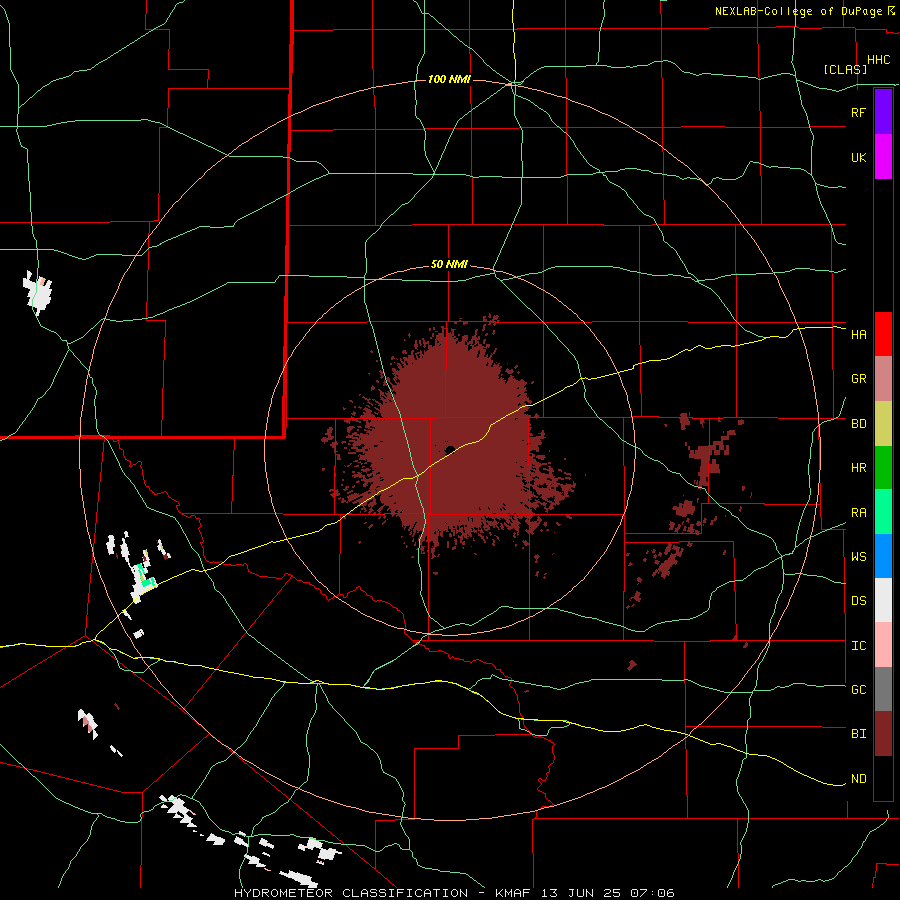
Task: Click the 'HYDROMETEOR CLASSIFICATION' title text
Action: click(350, 893)
